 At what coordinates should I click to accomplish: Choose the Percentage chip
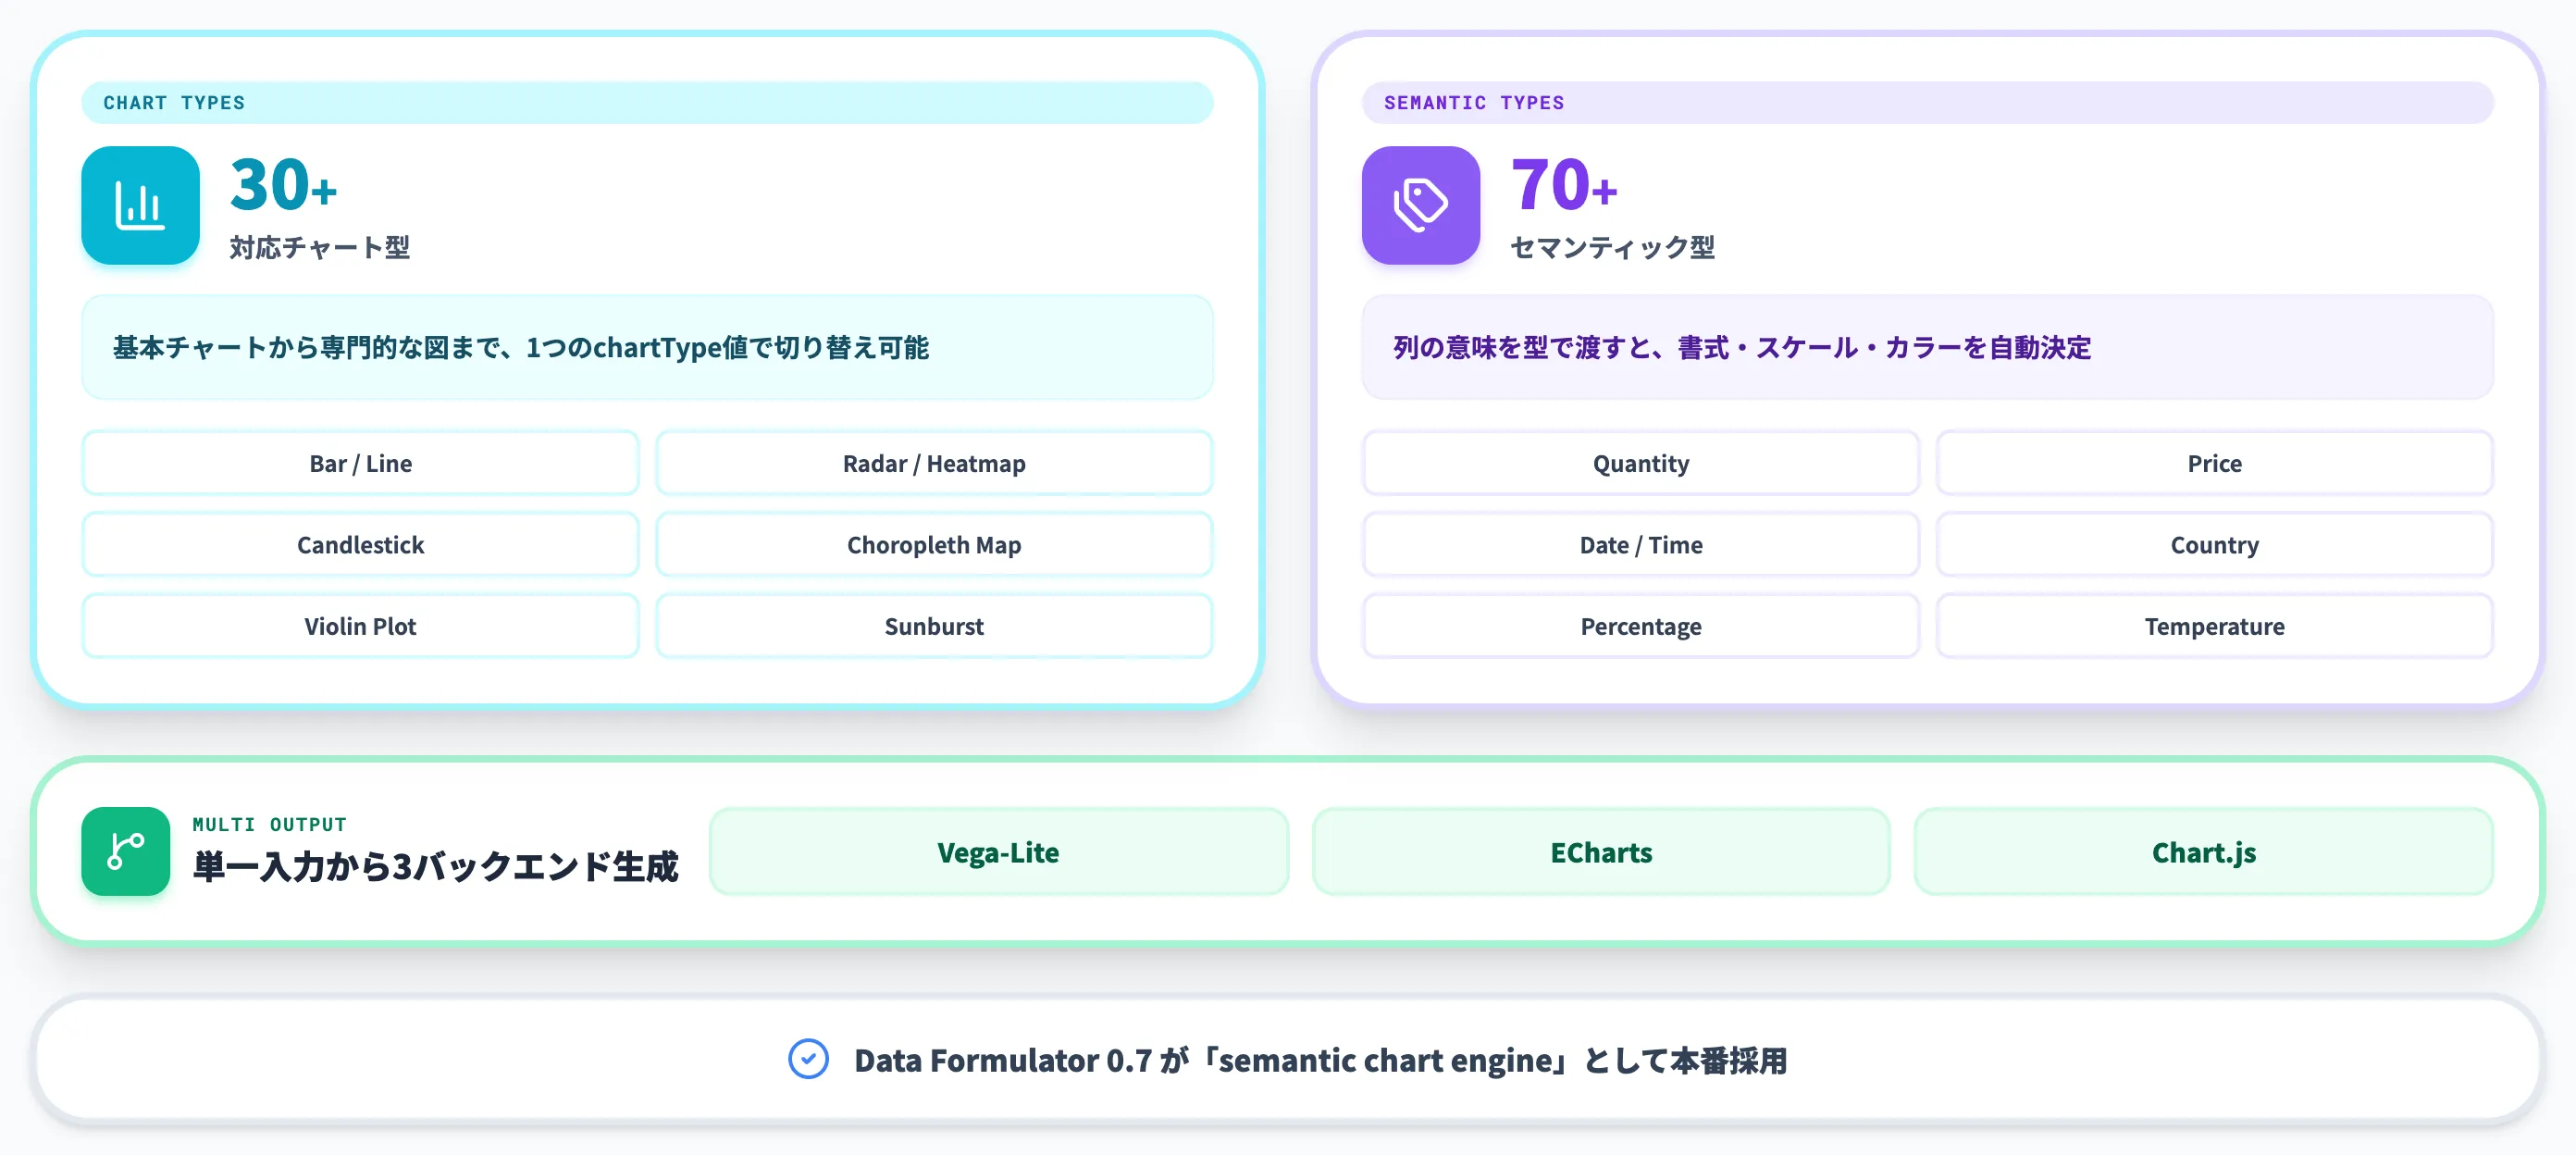point(1640,626)
